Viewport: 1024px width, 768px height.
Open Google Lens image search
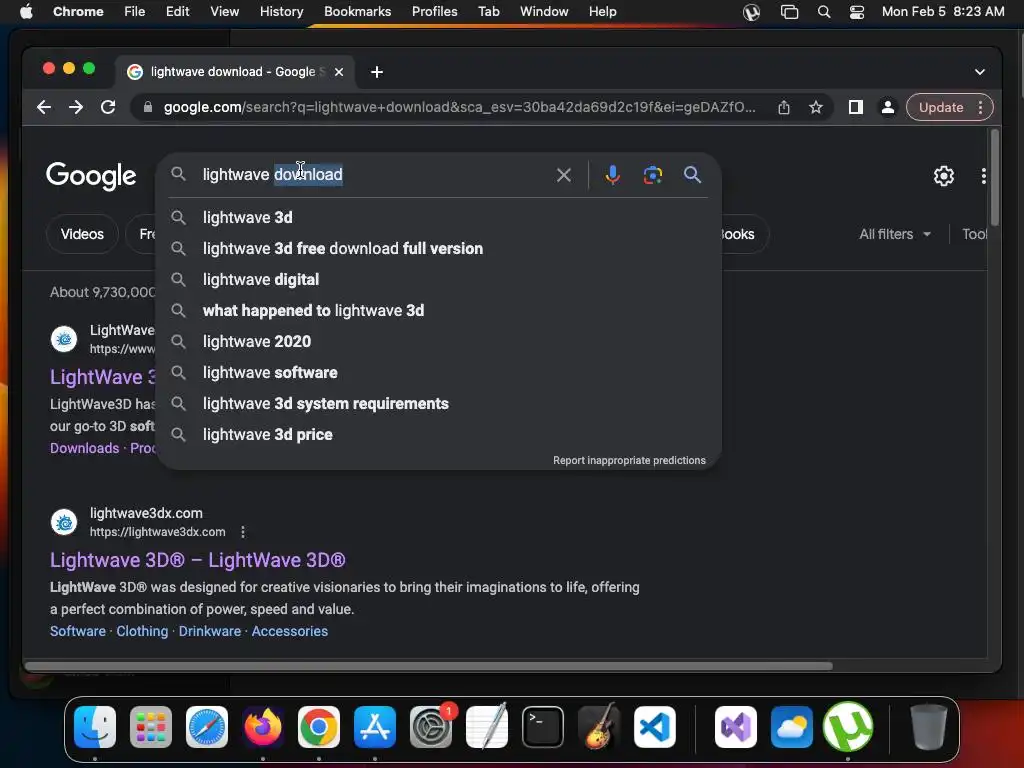pos(652,175)
